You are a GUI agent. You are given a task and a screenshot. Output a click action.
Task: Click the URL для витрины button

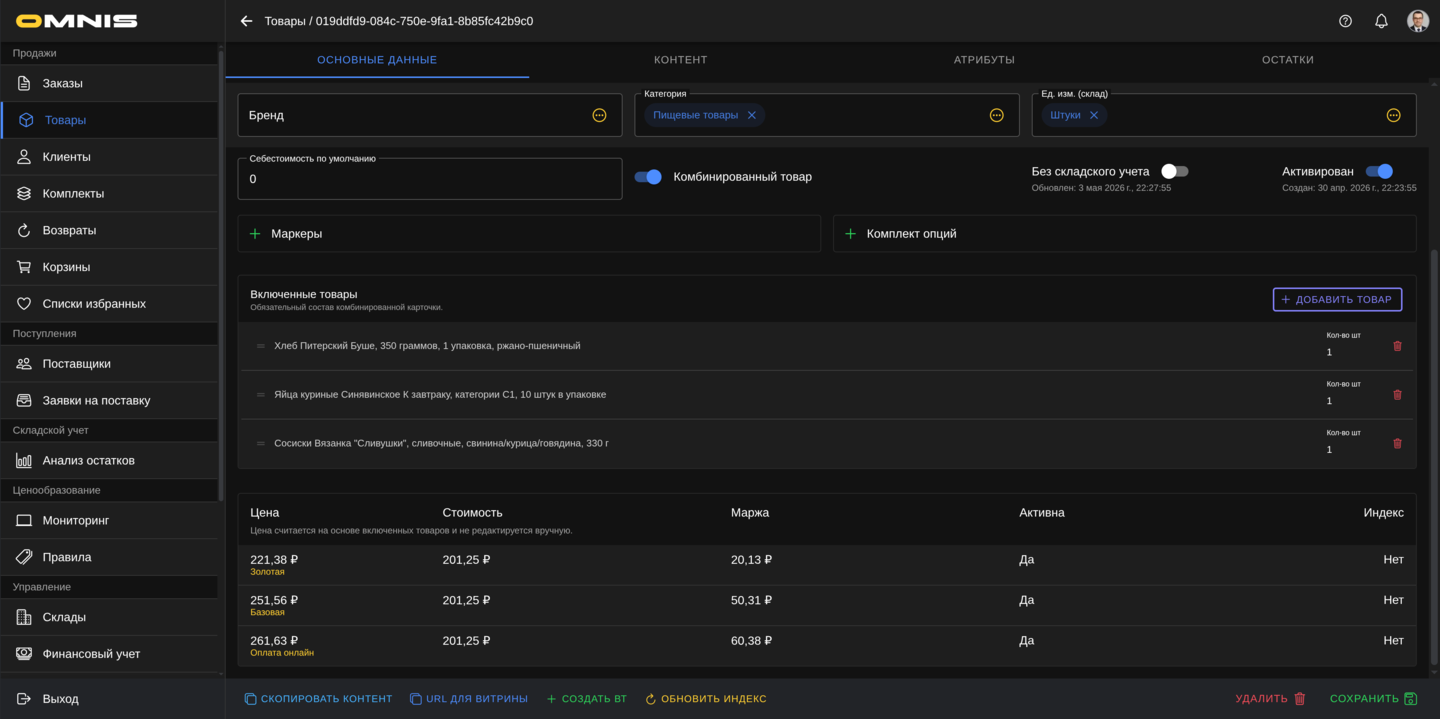468,699
